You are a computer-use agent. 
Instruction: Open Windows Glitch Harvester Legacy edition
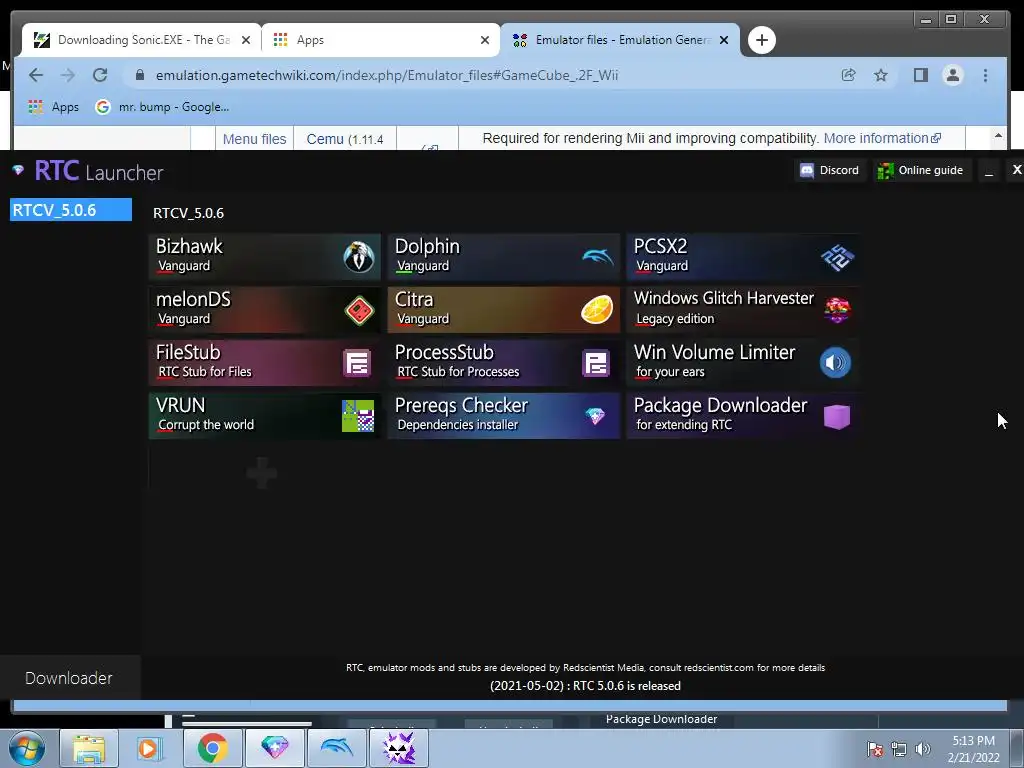pos(743,310)
